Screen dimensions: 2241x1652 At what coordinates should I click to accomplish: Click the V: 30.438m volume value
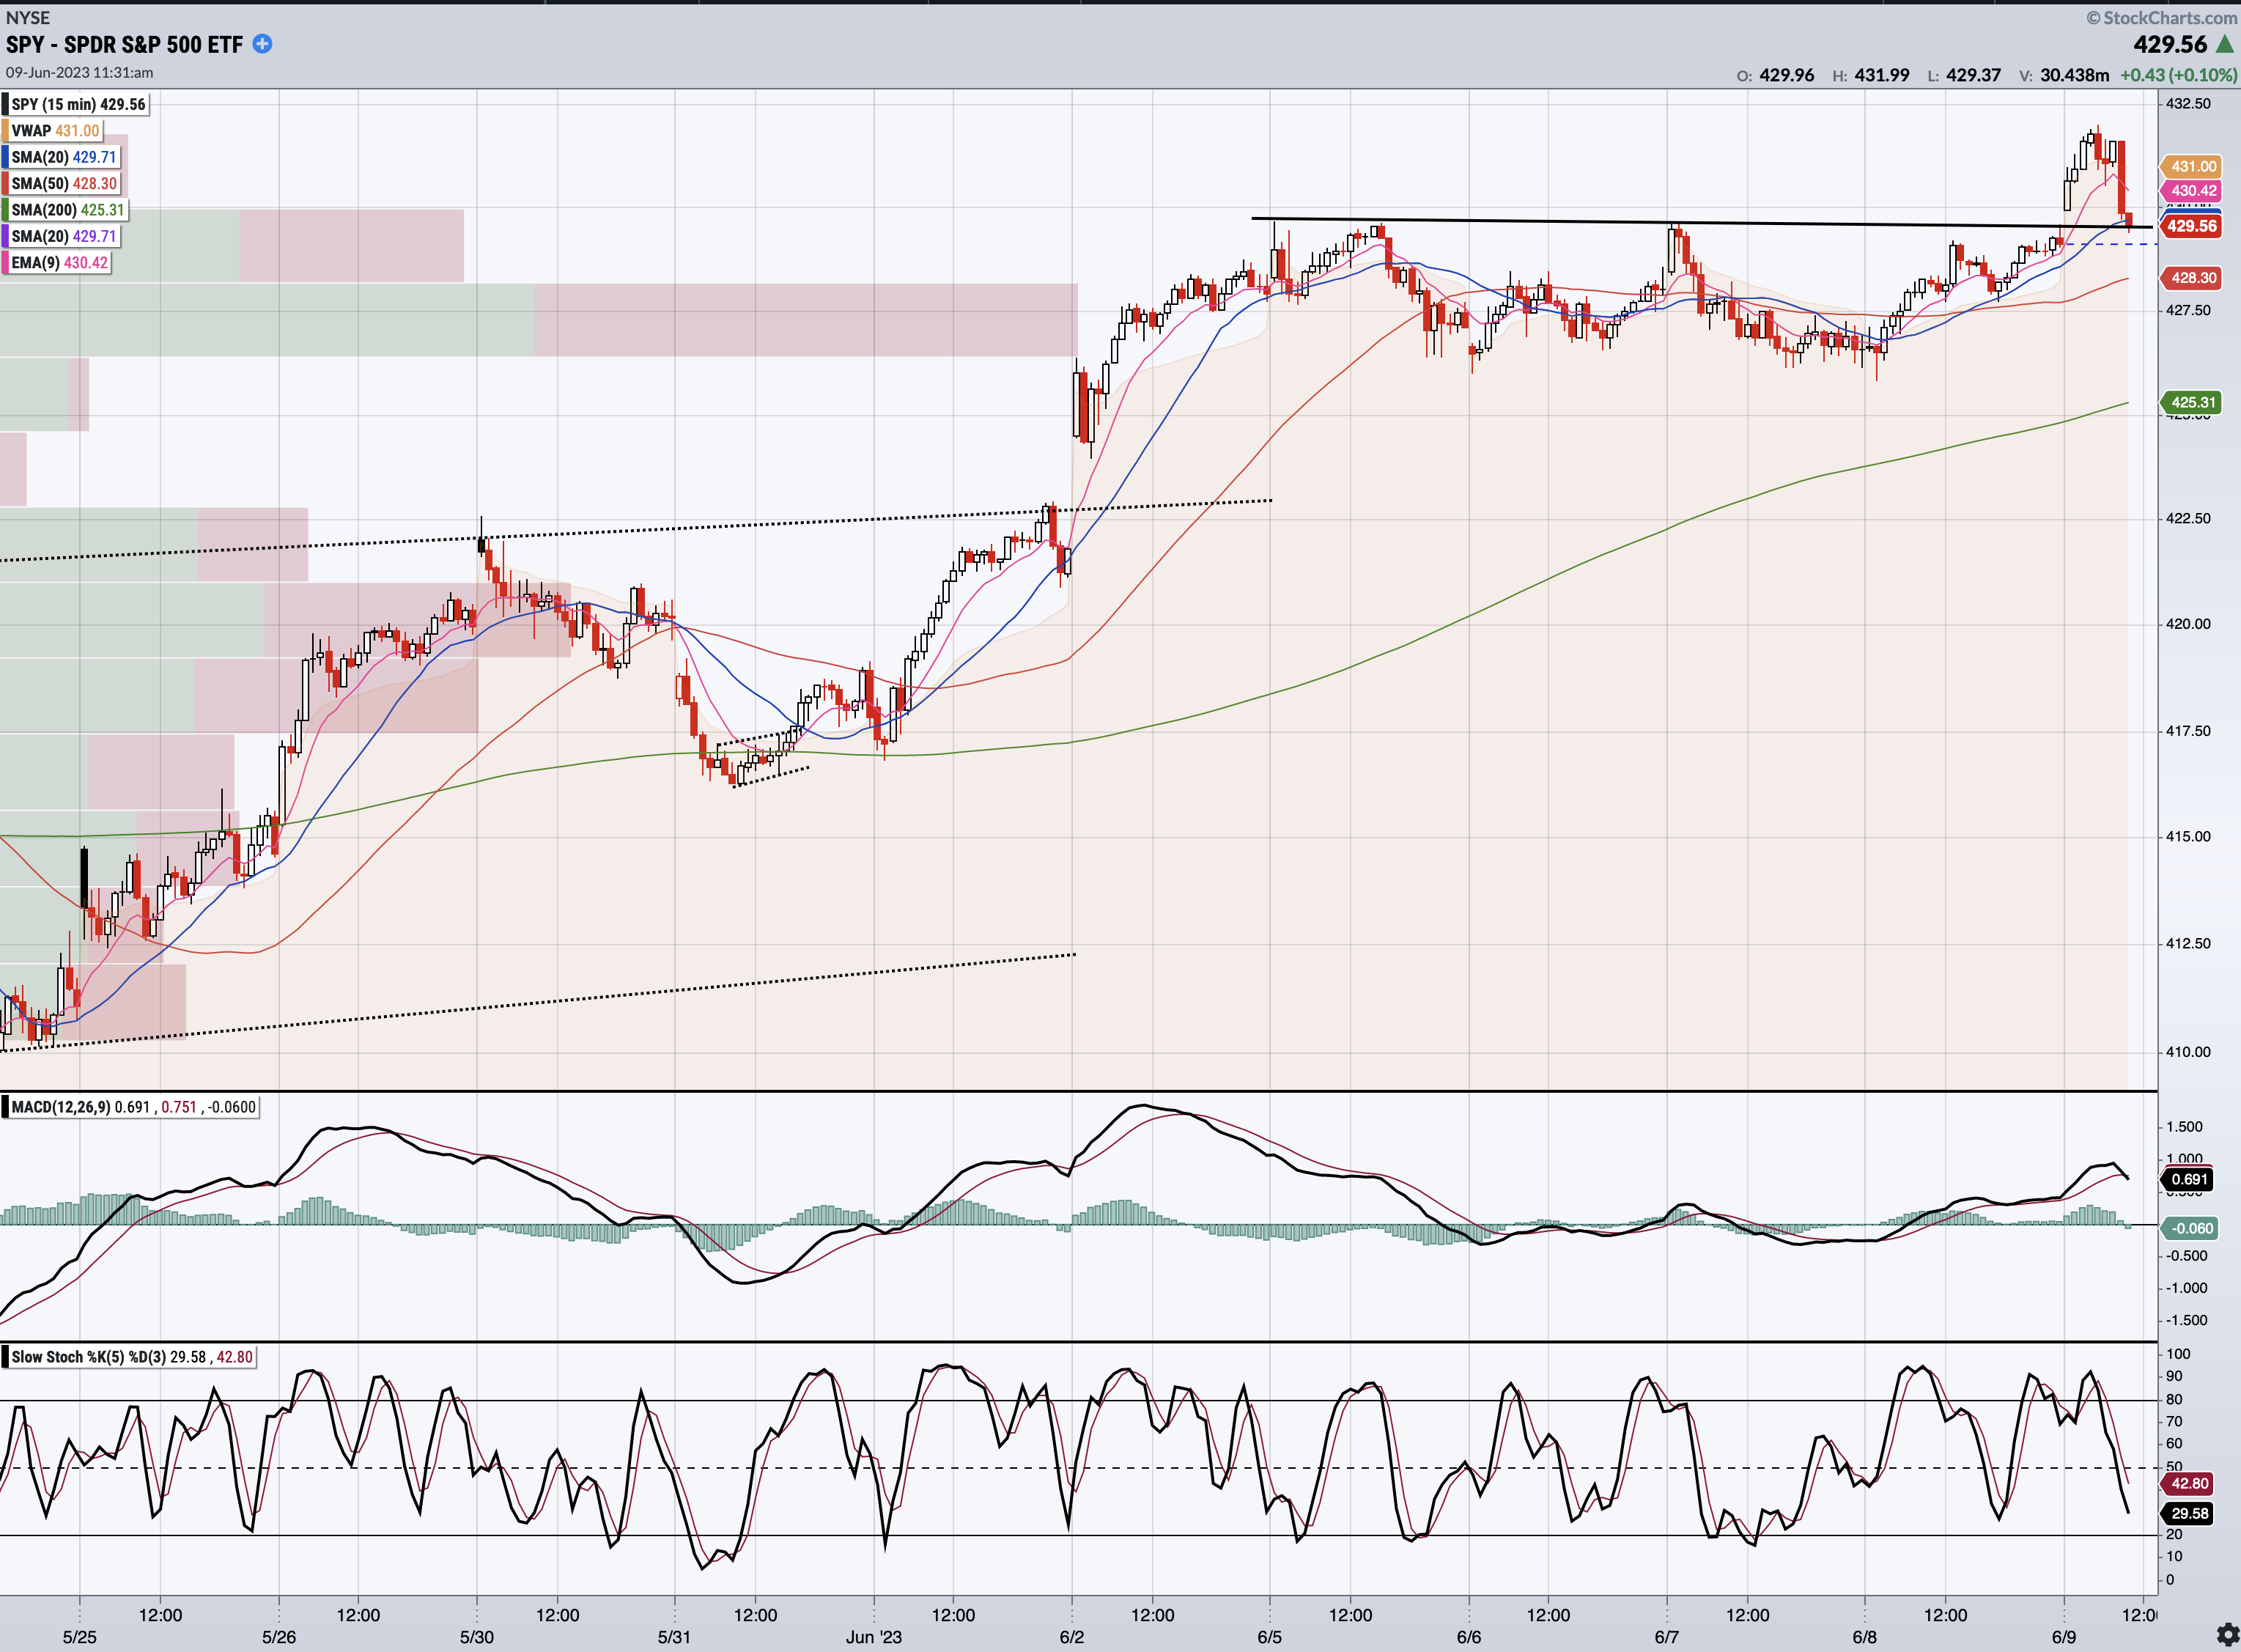[2064, 75]
